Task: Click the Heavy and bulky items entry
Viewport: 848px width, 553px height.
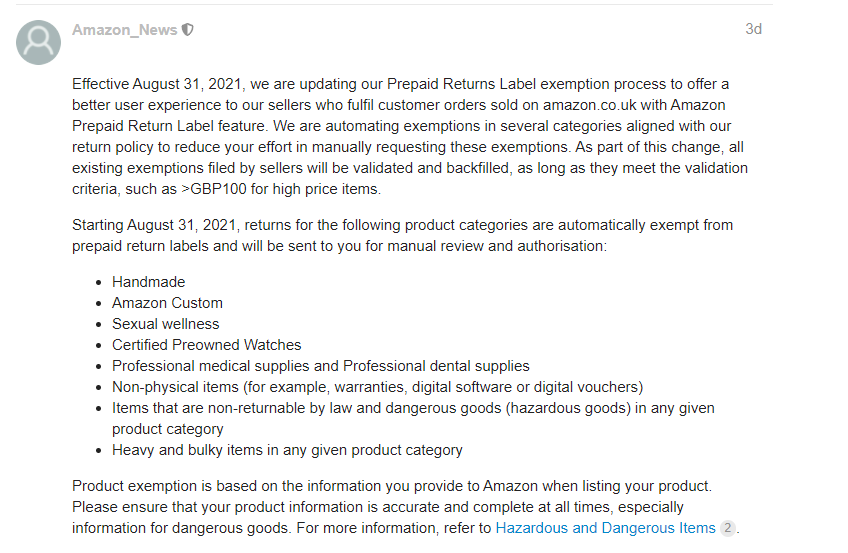Action: [x=287, y=450]
